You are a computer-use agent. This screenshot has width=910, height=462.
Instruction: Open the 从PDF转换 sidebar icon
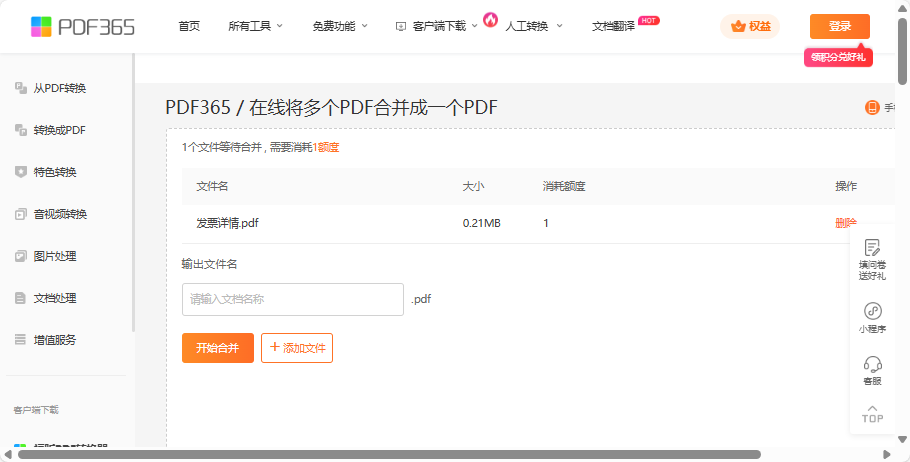tap(21, 88)
